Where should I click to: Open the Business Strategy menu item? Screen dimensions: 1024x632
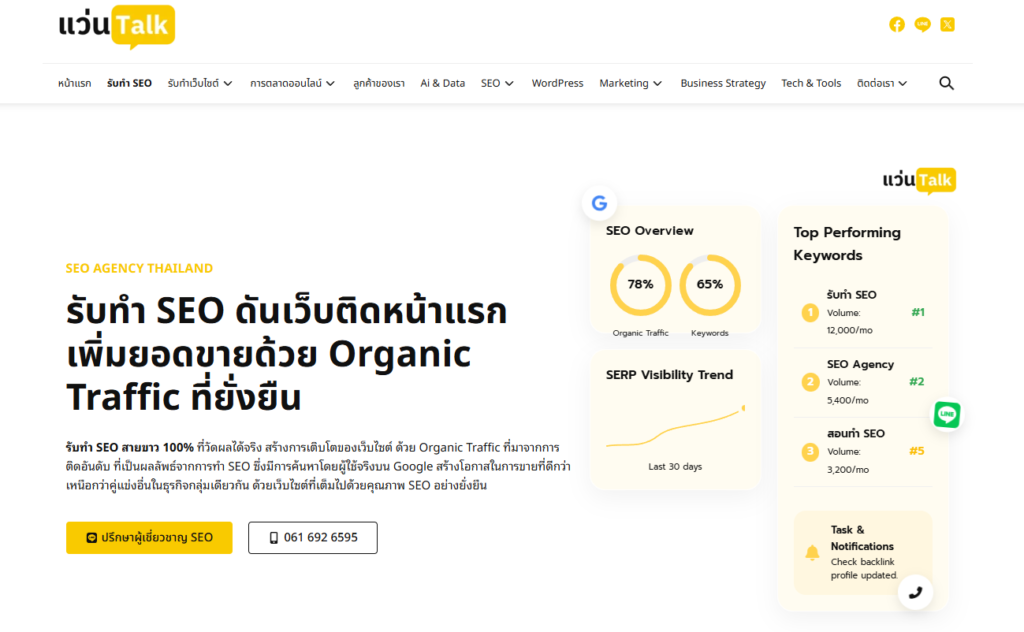click(x=723, y=83)
